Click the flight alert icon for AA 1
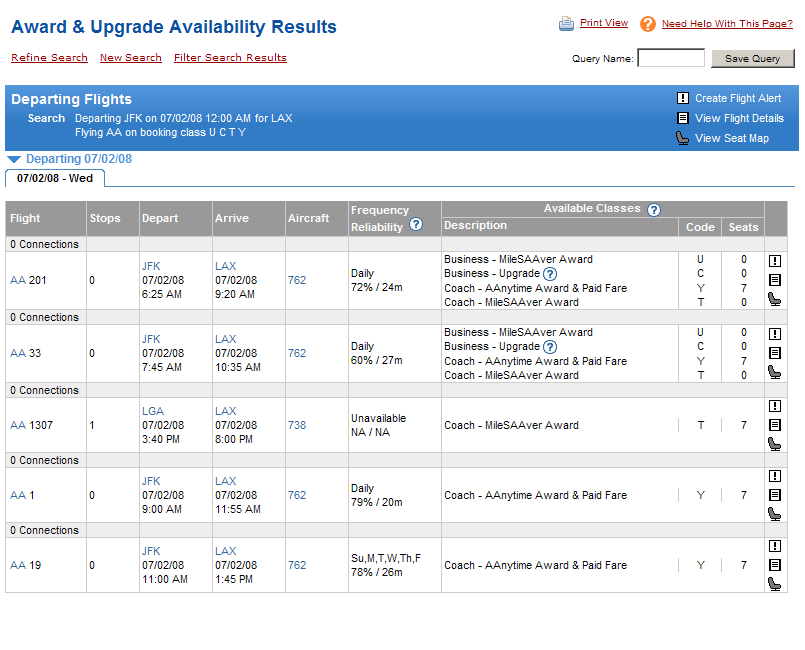The width and height of the screenshot is (805, 650). pos(775,476)
